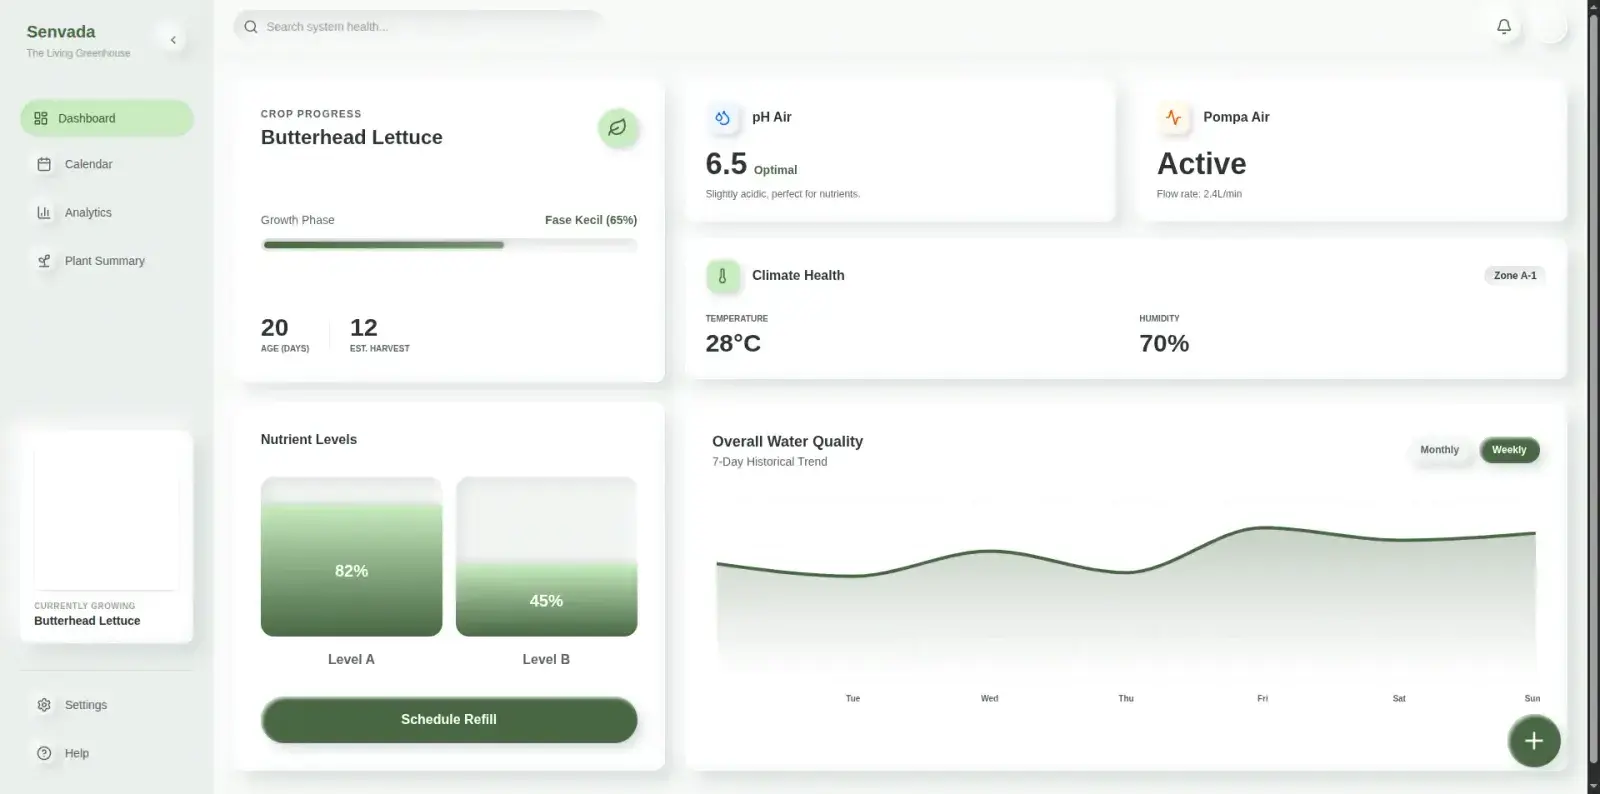Click the Calendar icon in sidebar
The width and height of the screenshot is (1600, 794).
(44, 164)
